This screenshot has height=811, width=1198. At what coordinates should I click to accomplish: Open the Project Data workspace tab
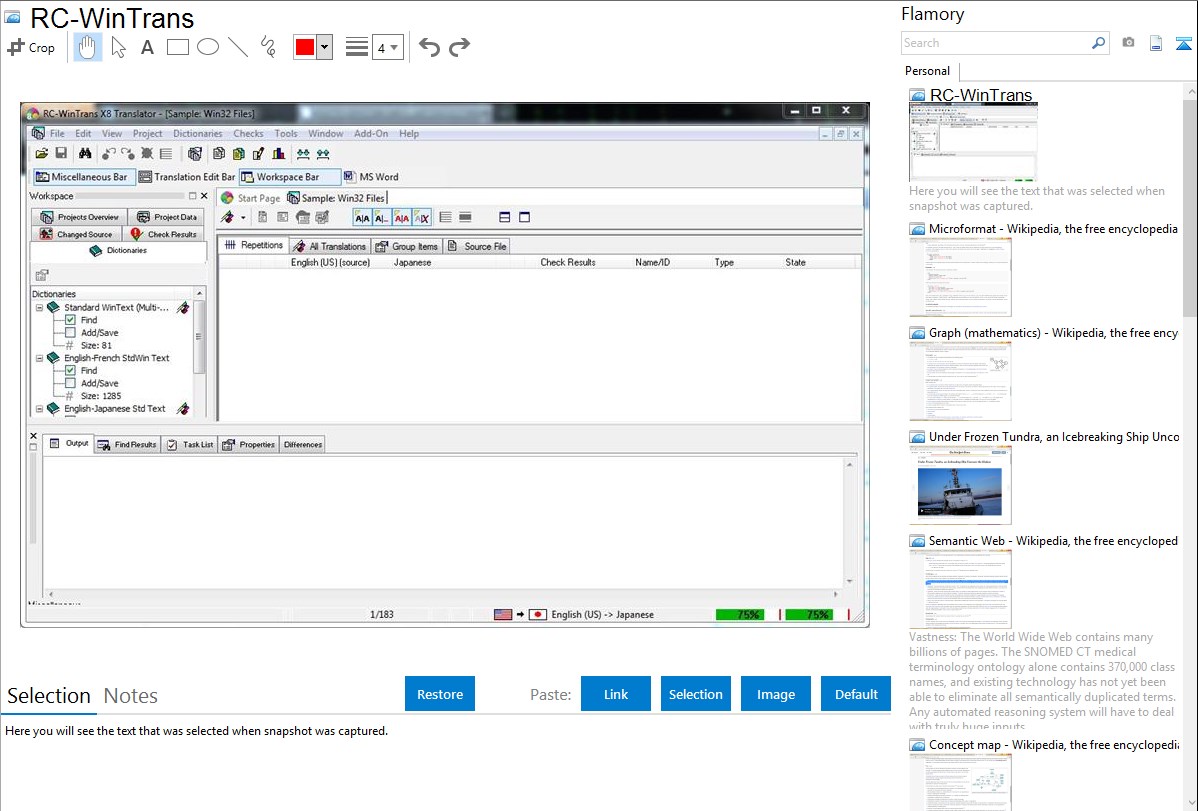pyautogui.click(x=167, y=217)
